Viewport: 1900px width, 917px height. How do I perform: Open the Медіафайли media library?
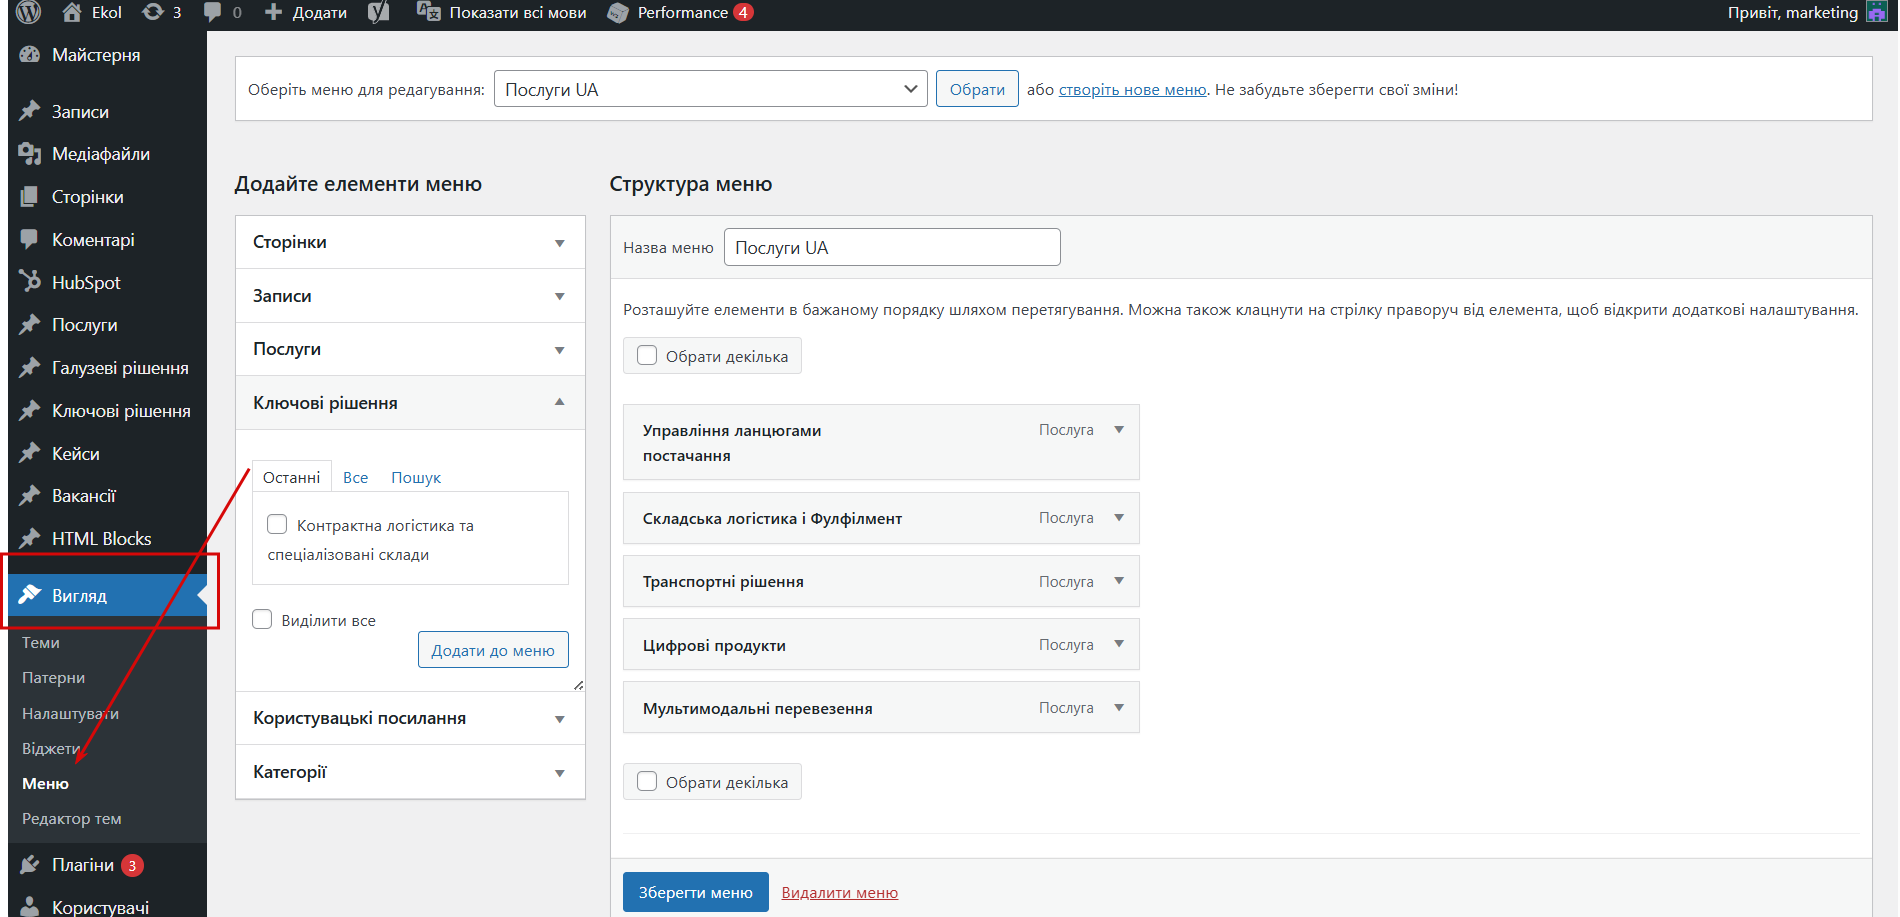pos(100,154)
